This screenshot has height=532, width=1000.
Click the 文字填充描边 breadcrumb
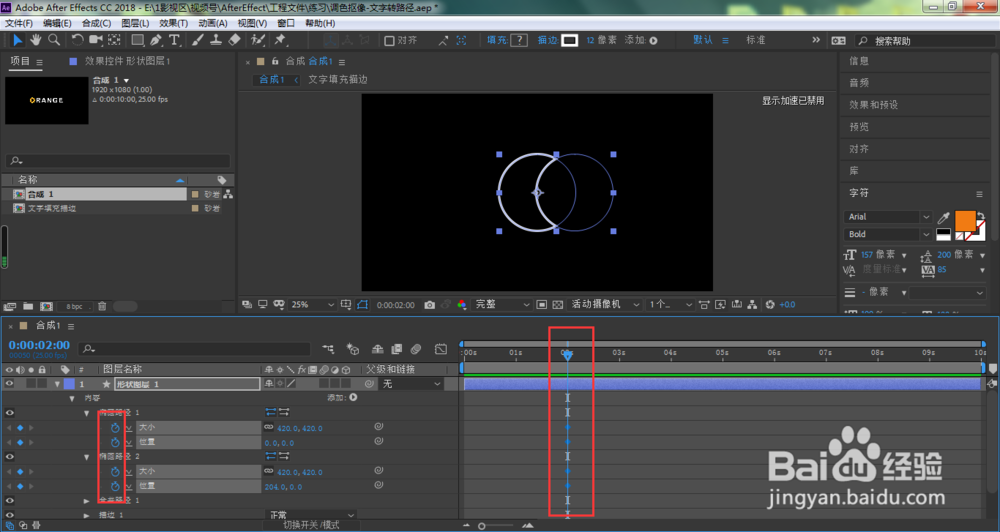[x=338, y=80]
